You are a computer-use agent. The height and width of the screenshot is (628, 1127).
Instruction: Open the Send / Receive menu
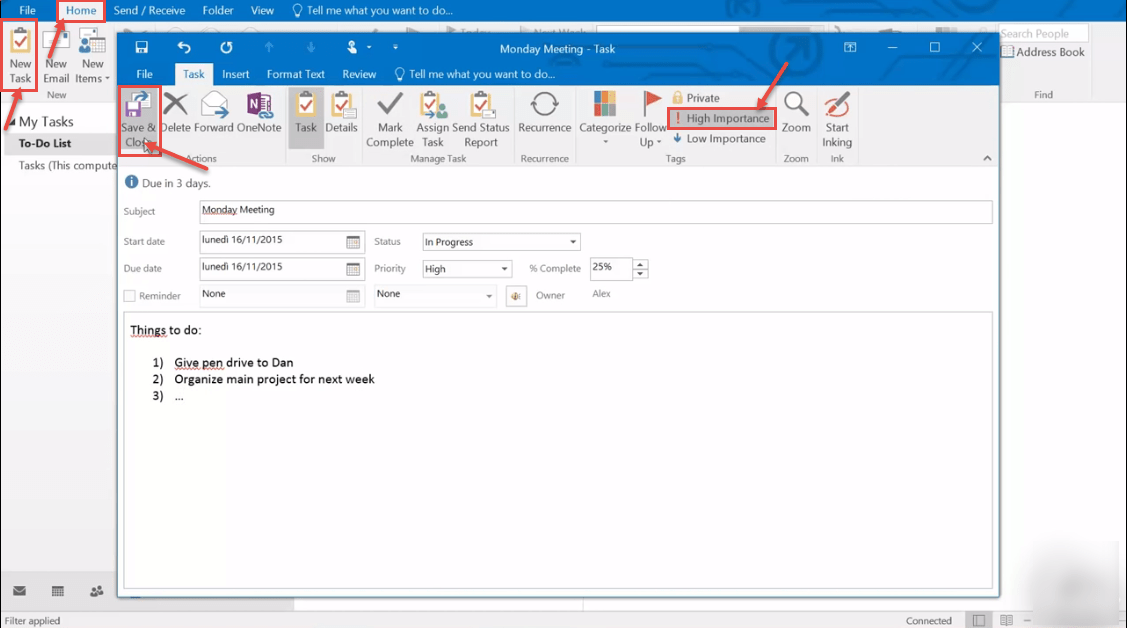click(x=149, y=10)
